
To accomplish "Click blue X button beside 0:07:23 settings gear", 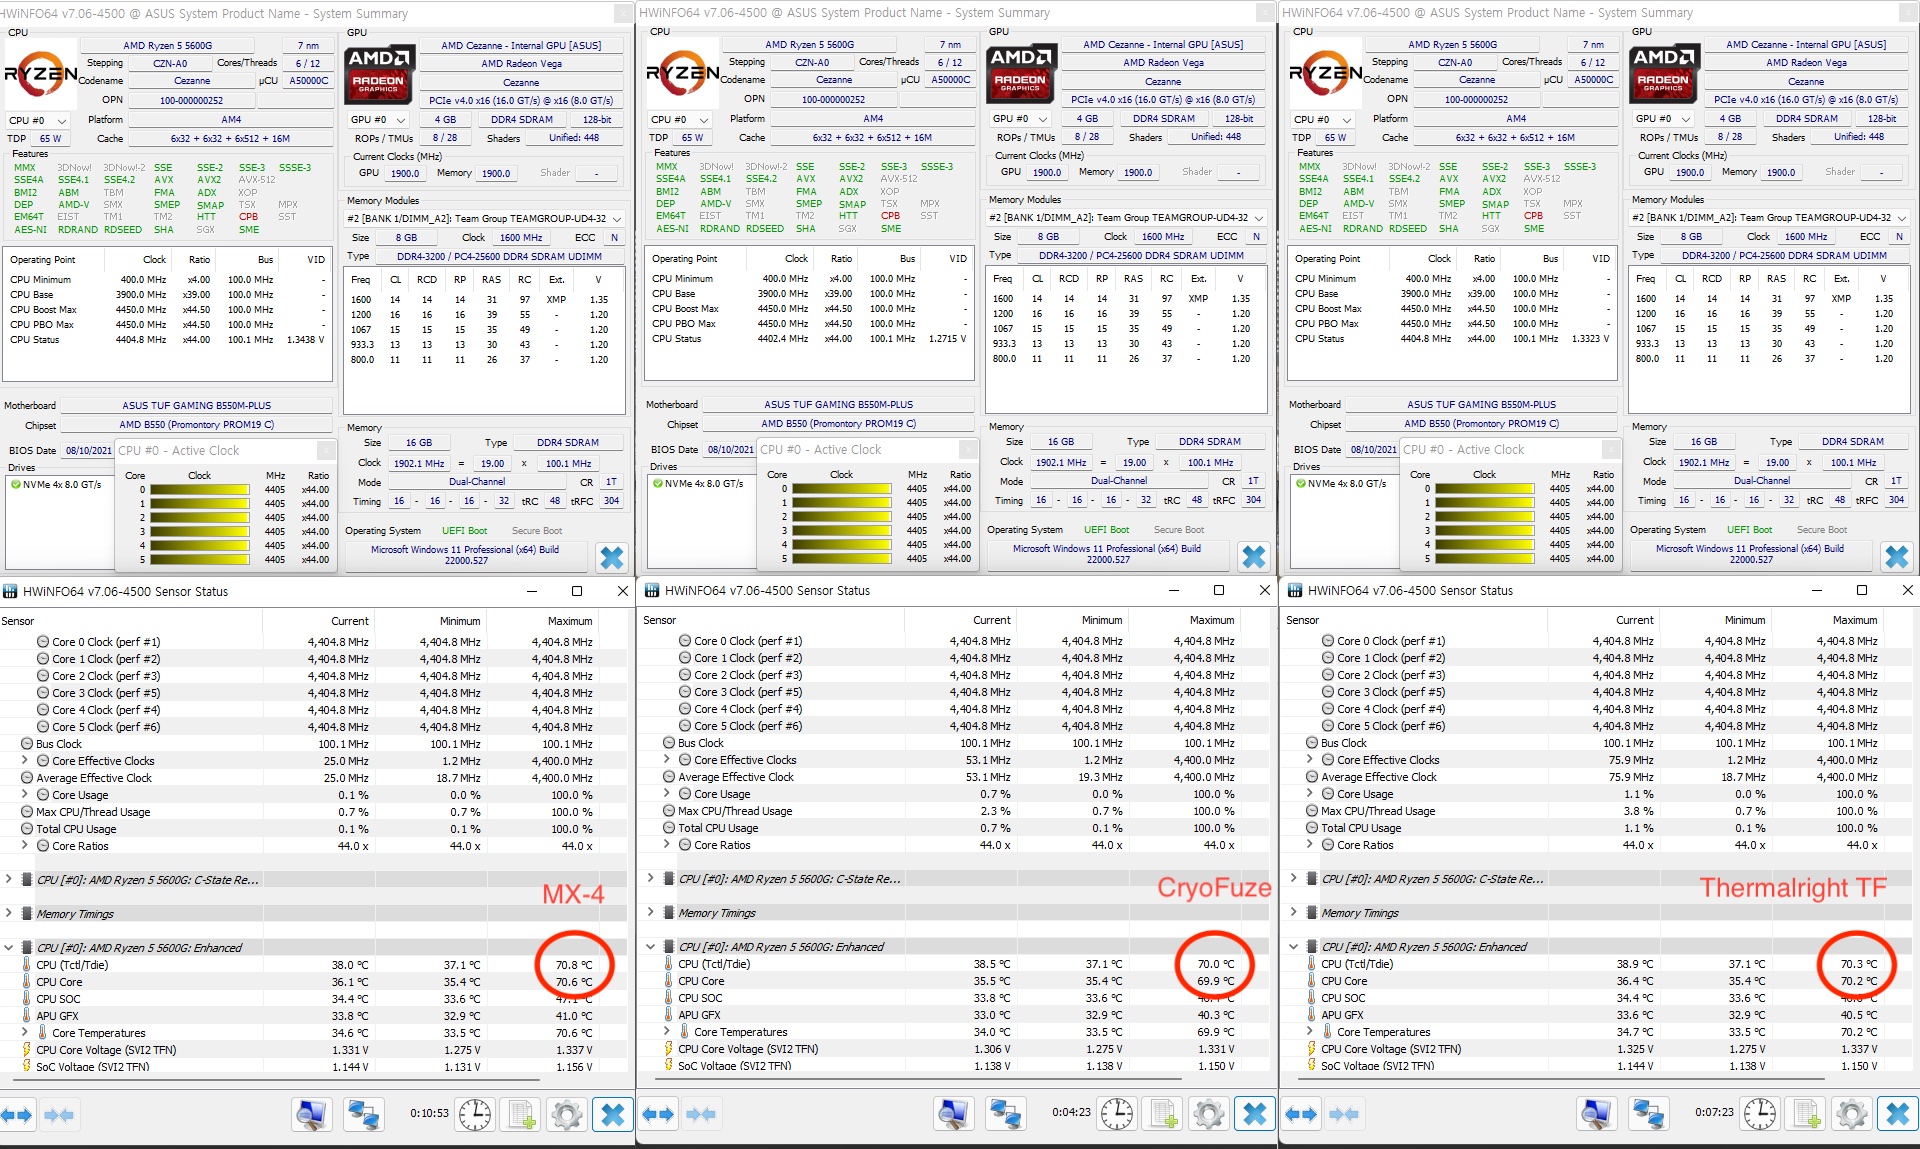I will [1897, 1112].
